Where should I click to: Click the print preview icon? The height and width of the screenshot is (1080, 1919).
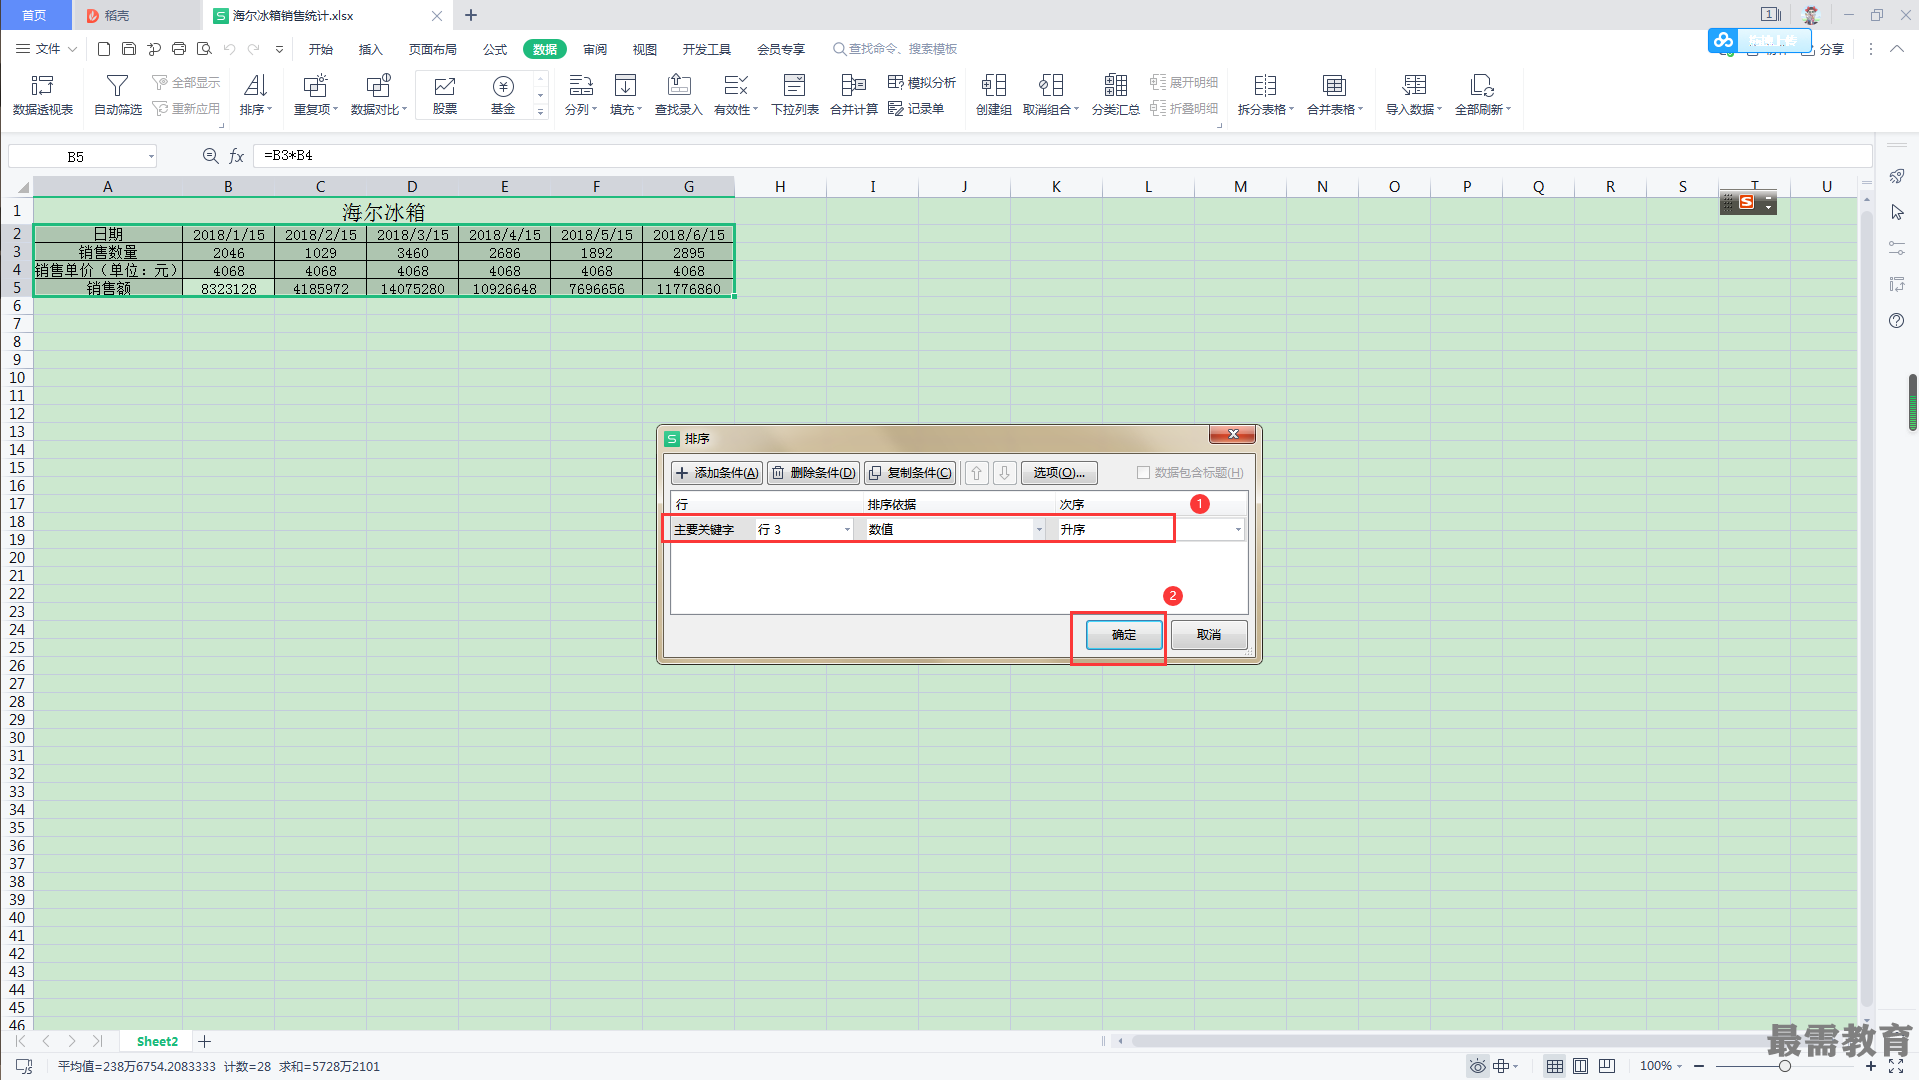click(204, 48)
